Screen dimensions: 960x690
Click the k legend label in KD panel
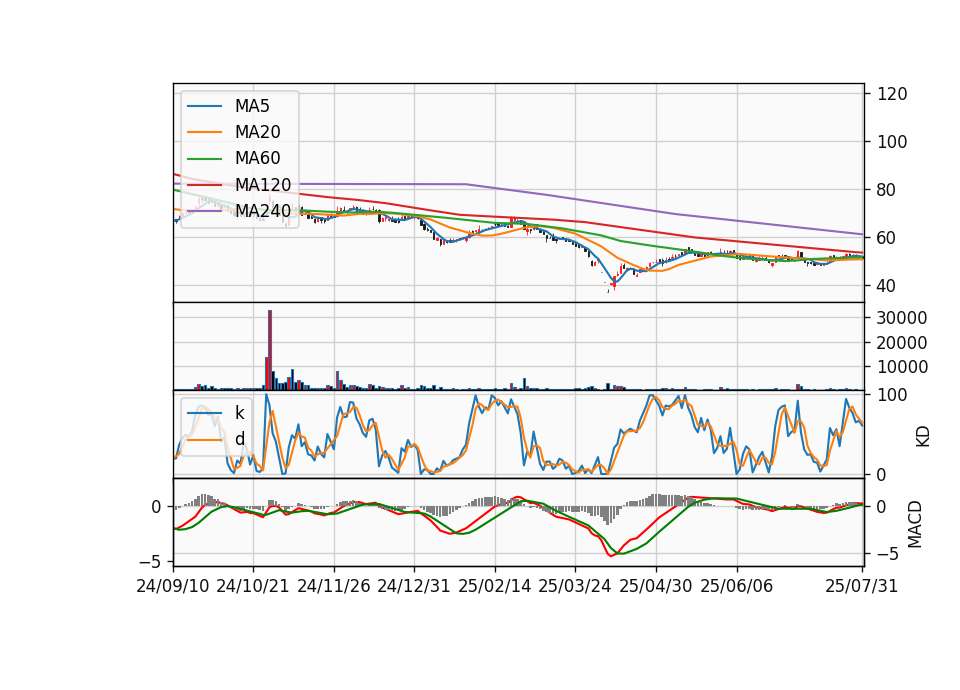pos(239,413)
